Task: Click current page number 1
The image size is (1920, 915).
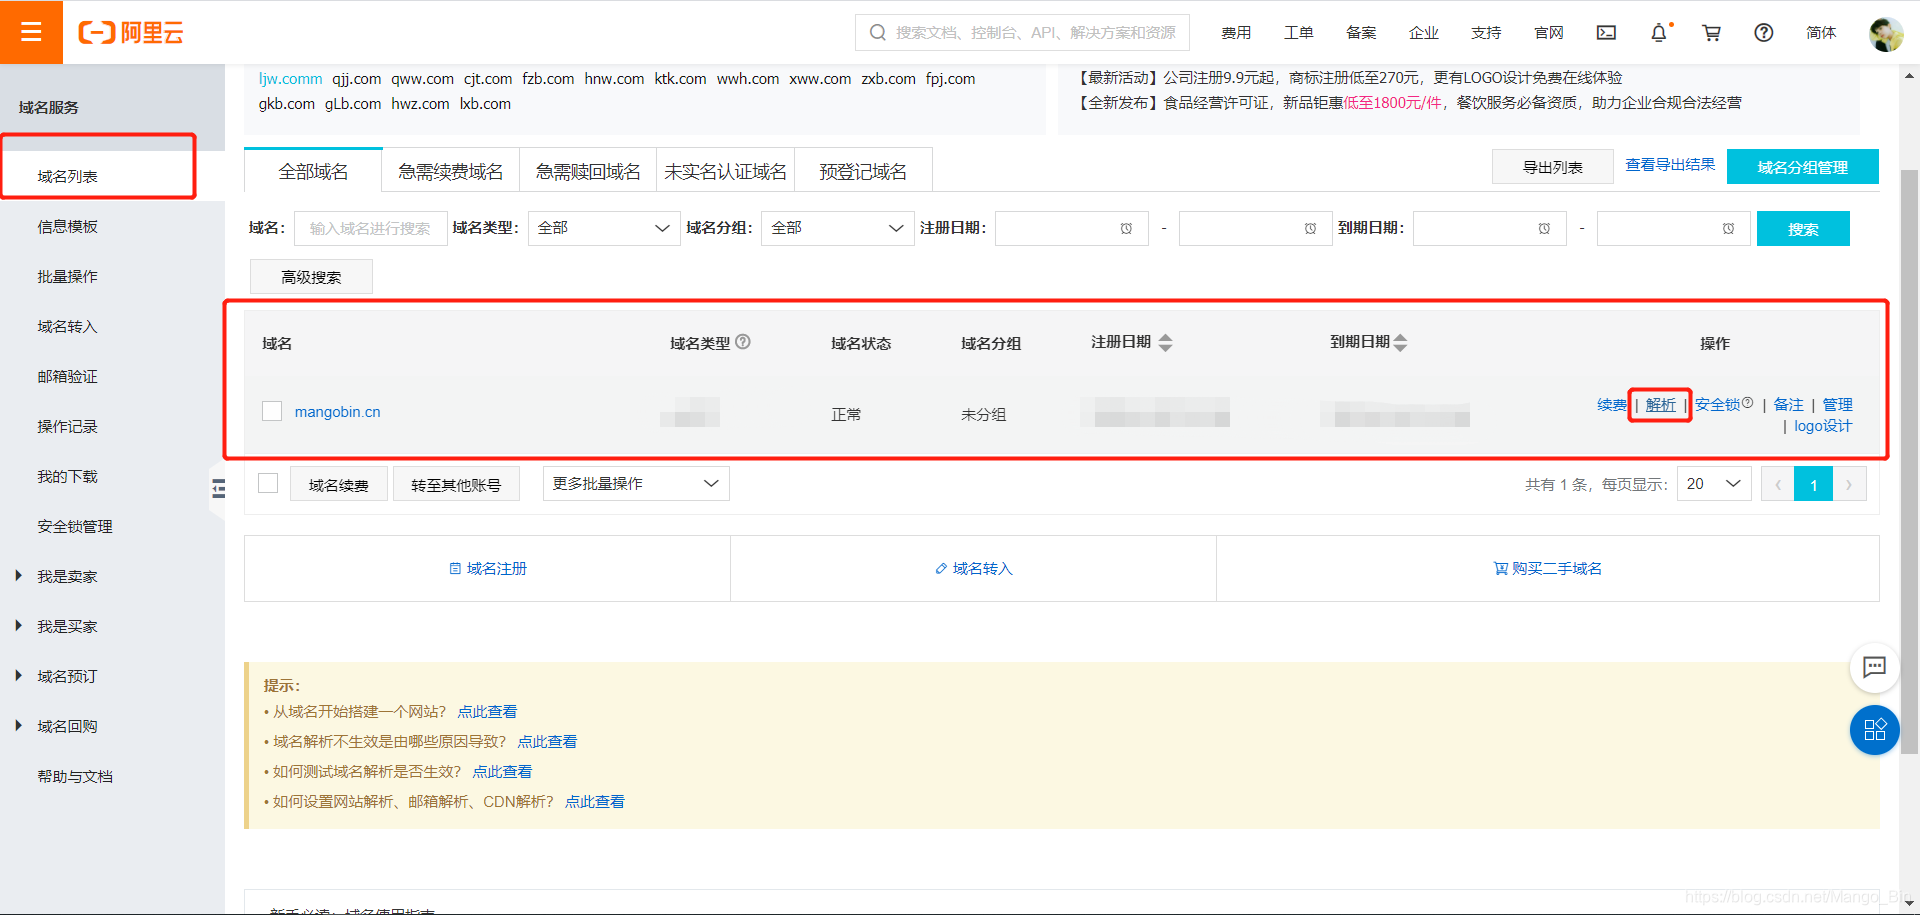Action: point(1813,485)
